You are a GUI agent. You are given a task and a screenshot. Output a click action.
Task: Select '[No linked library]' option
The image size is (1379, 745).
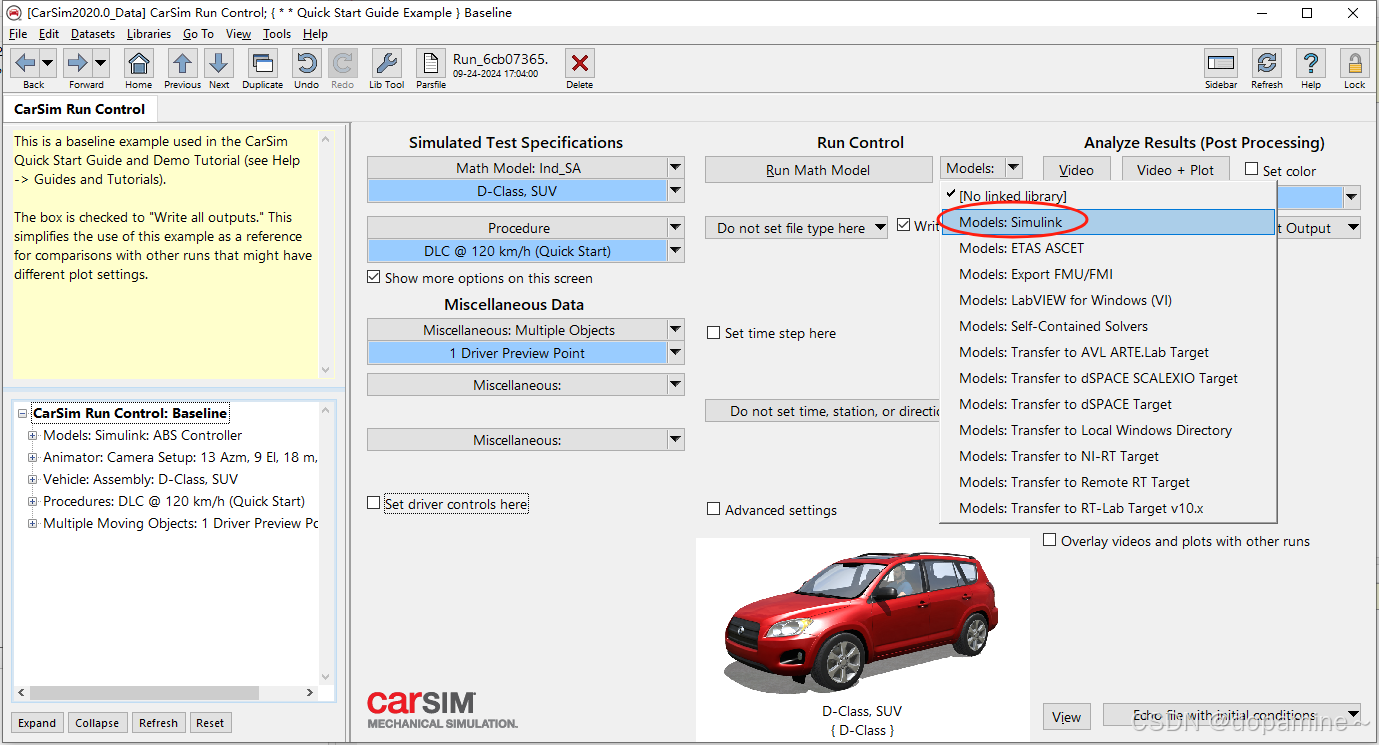click(x=1108, y=196)
